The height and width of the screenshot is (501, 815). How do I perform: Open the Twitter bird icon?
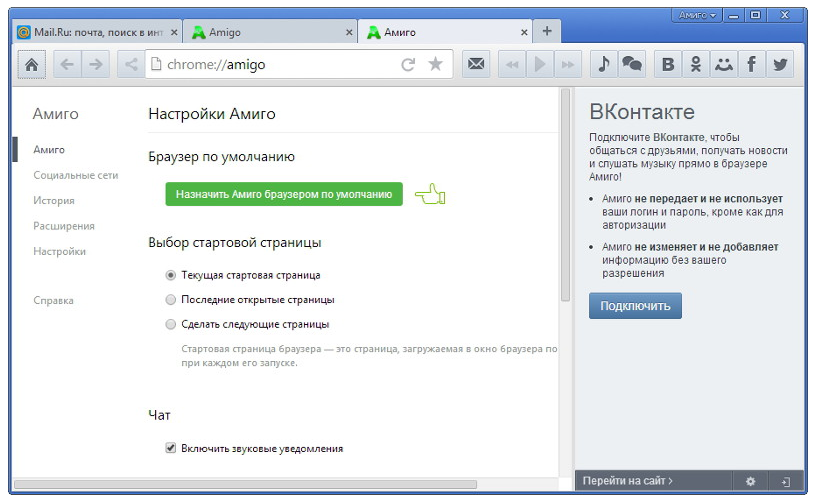tap(780, 64)
